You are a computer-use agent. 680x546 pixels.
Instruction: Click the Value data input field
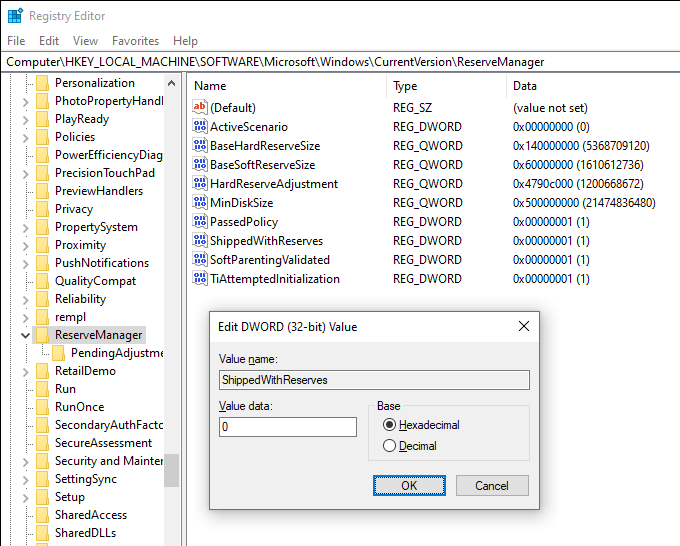288,427
